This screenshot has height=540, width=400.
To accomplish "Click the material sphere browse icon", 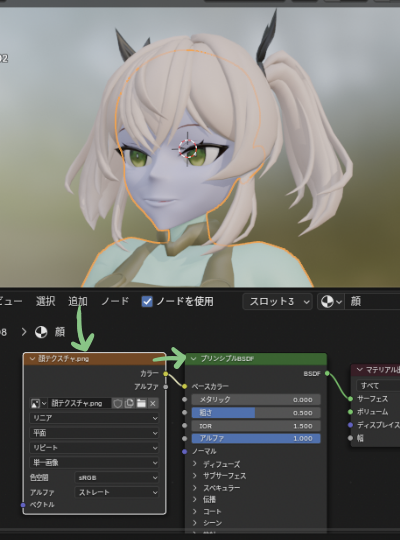I will (331, 302).
